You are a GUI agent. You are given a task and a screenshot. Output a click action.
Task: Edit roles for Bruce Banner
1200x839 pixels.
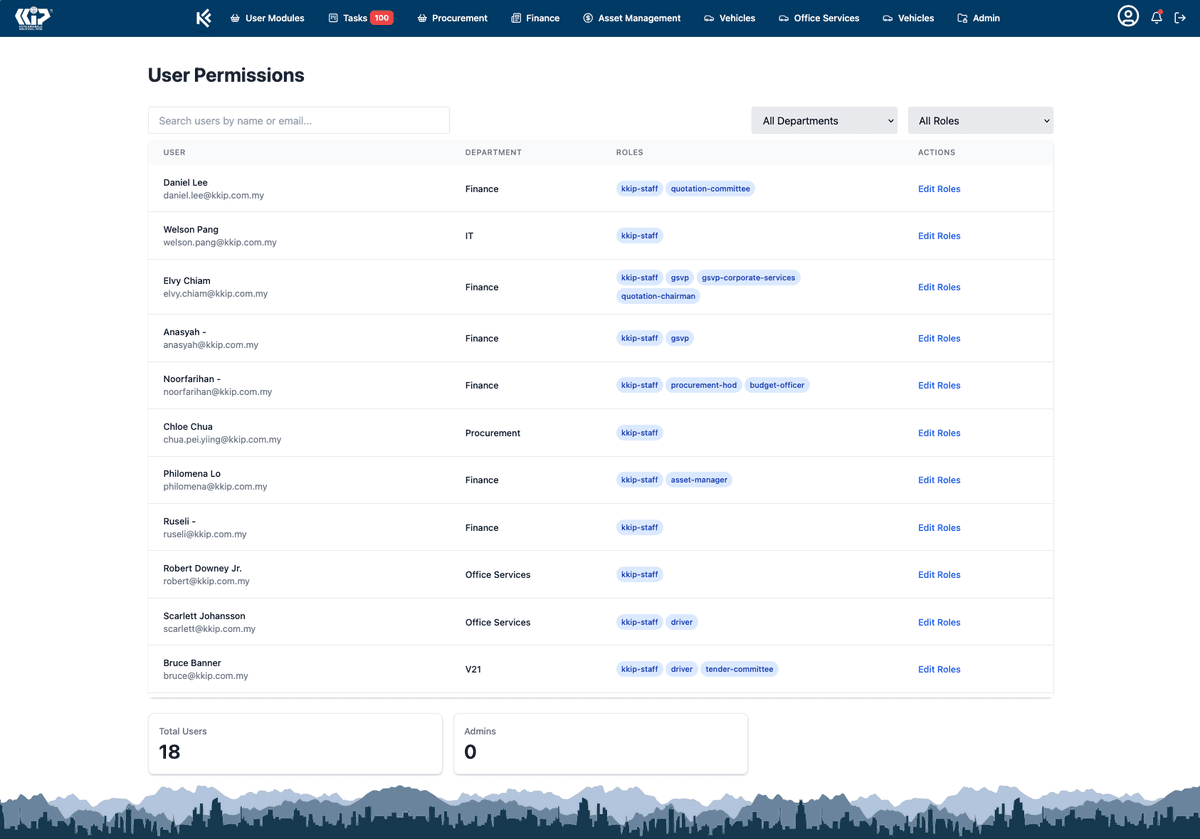939,670
